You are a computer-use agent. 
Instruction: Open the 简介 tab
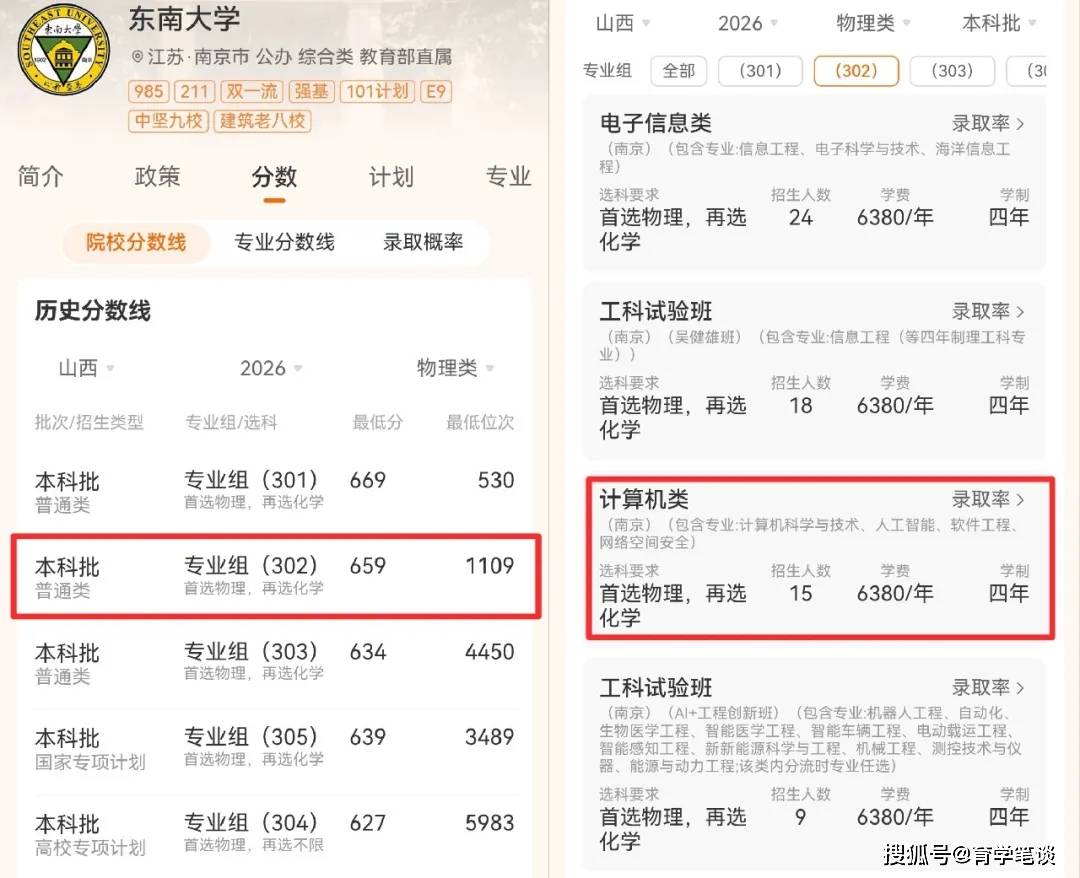pyautogui.click(x=41, y=176)
